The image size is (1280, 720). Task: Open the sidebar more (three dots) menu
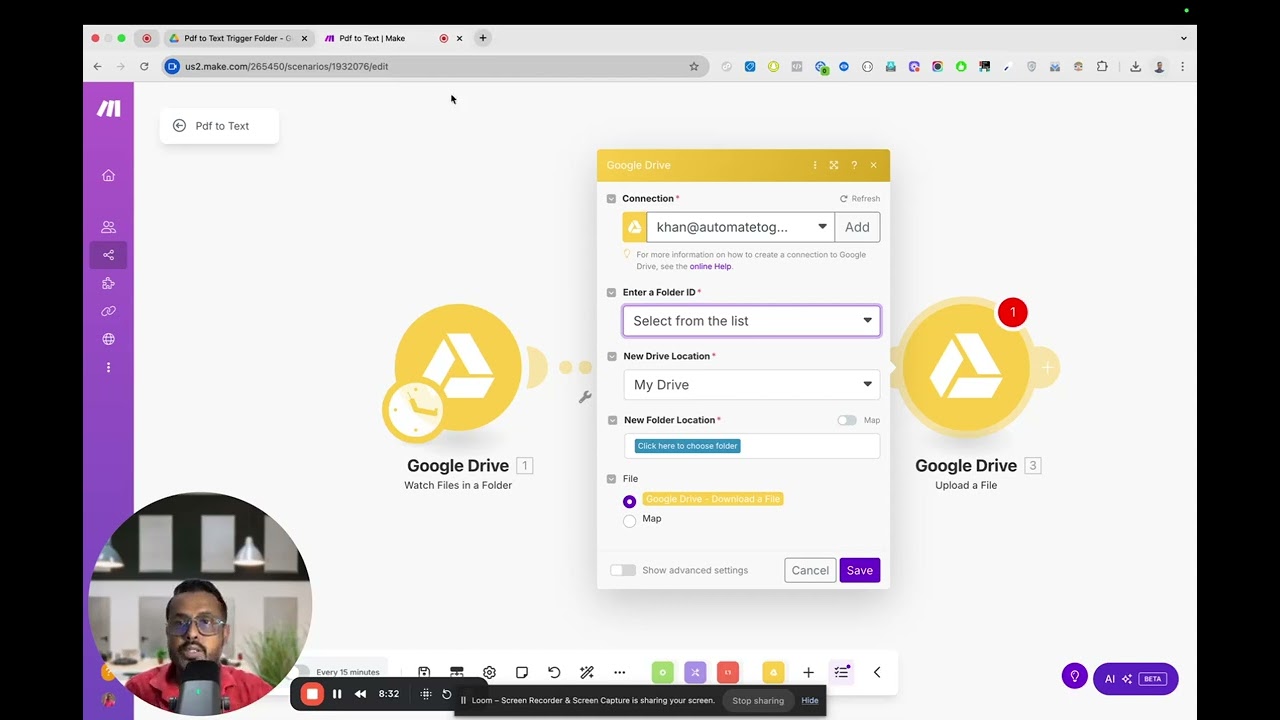108,368
